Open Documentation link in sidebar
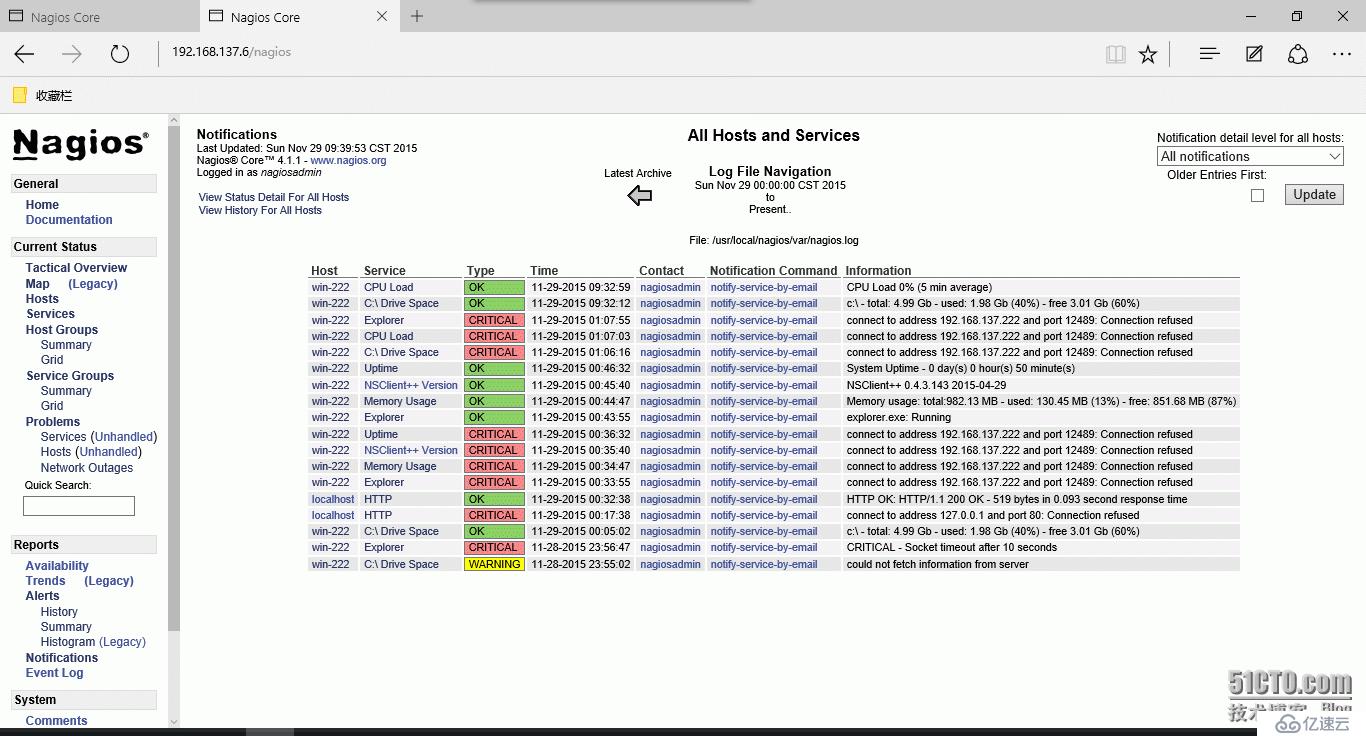Image resolution: width=1366 pixels, height=736 pixels. pos(69,220)
